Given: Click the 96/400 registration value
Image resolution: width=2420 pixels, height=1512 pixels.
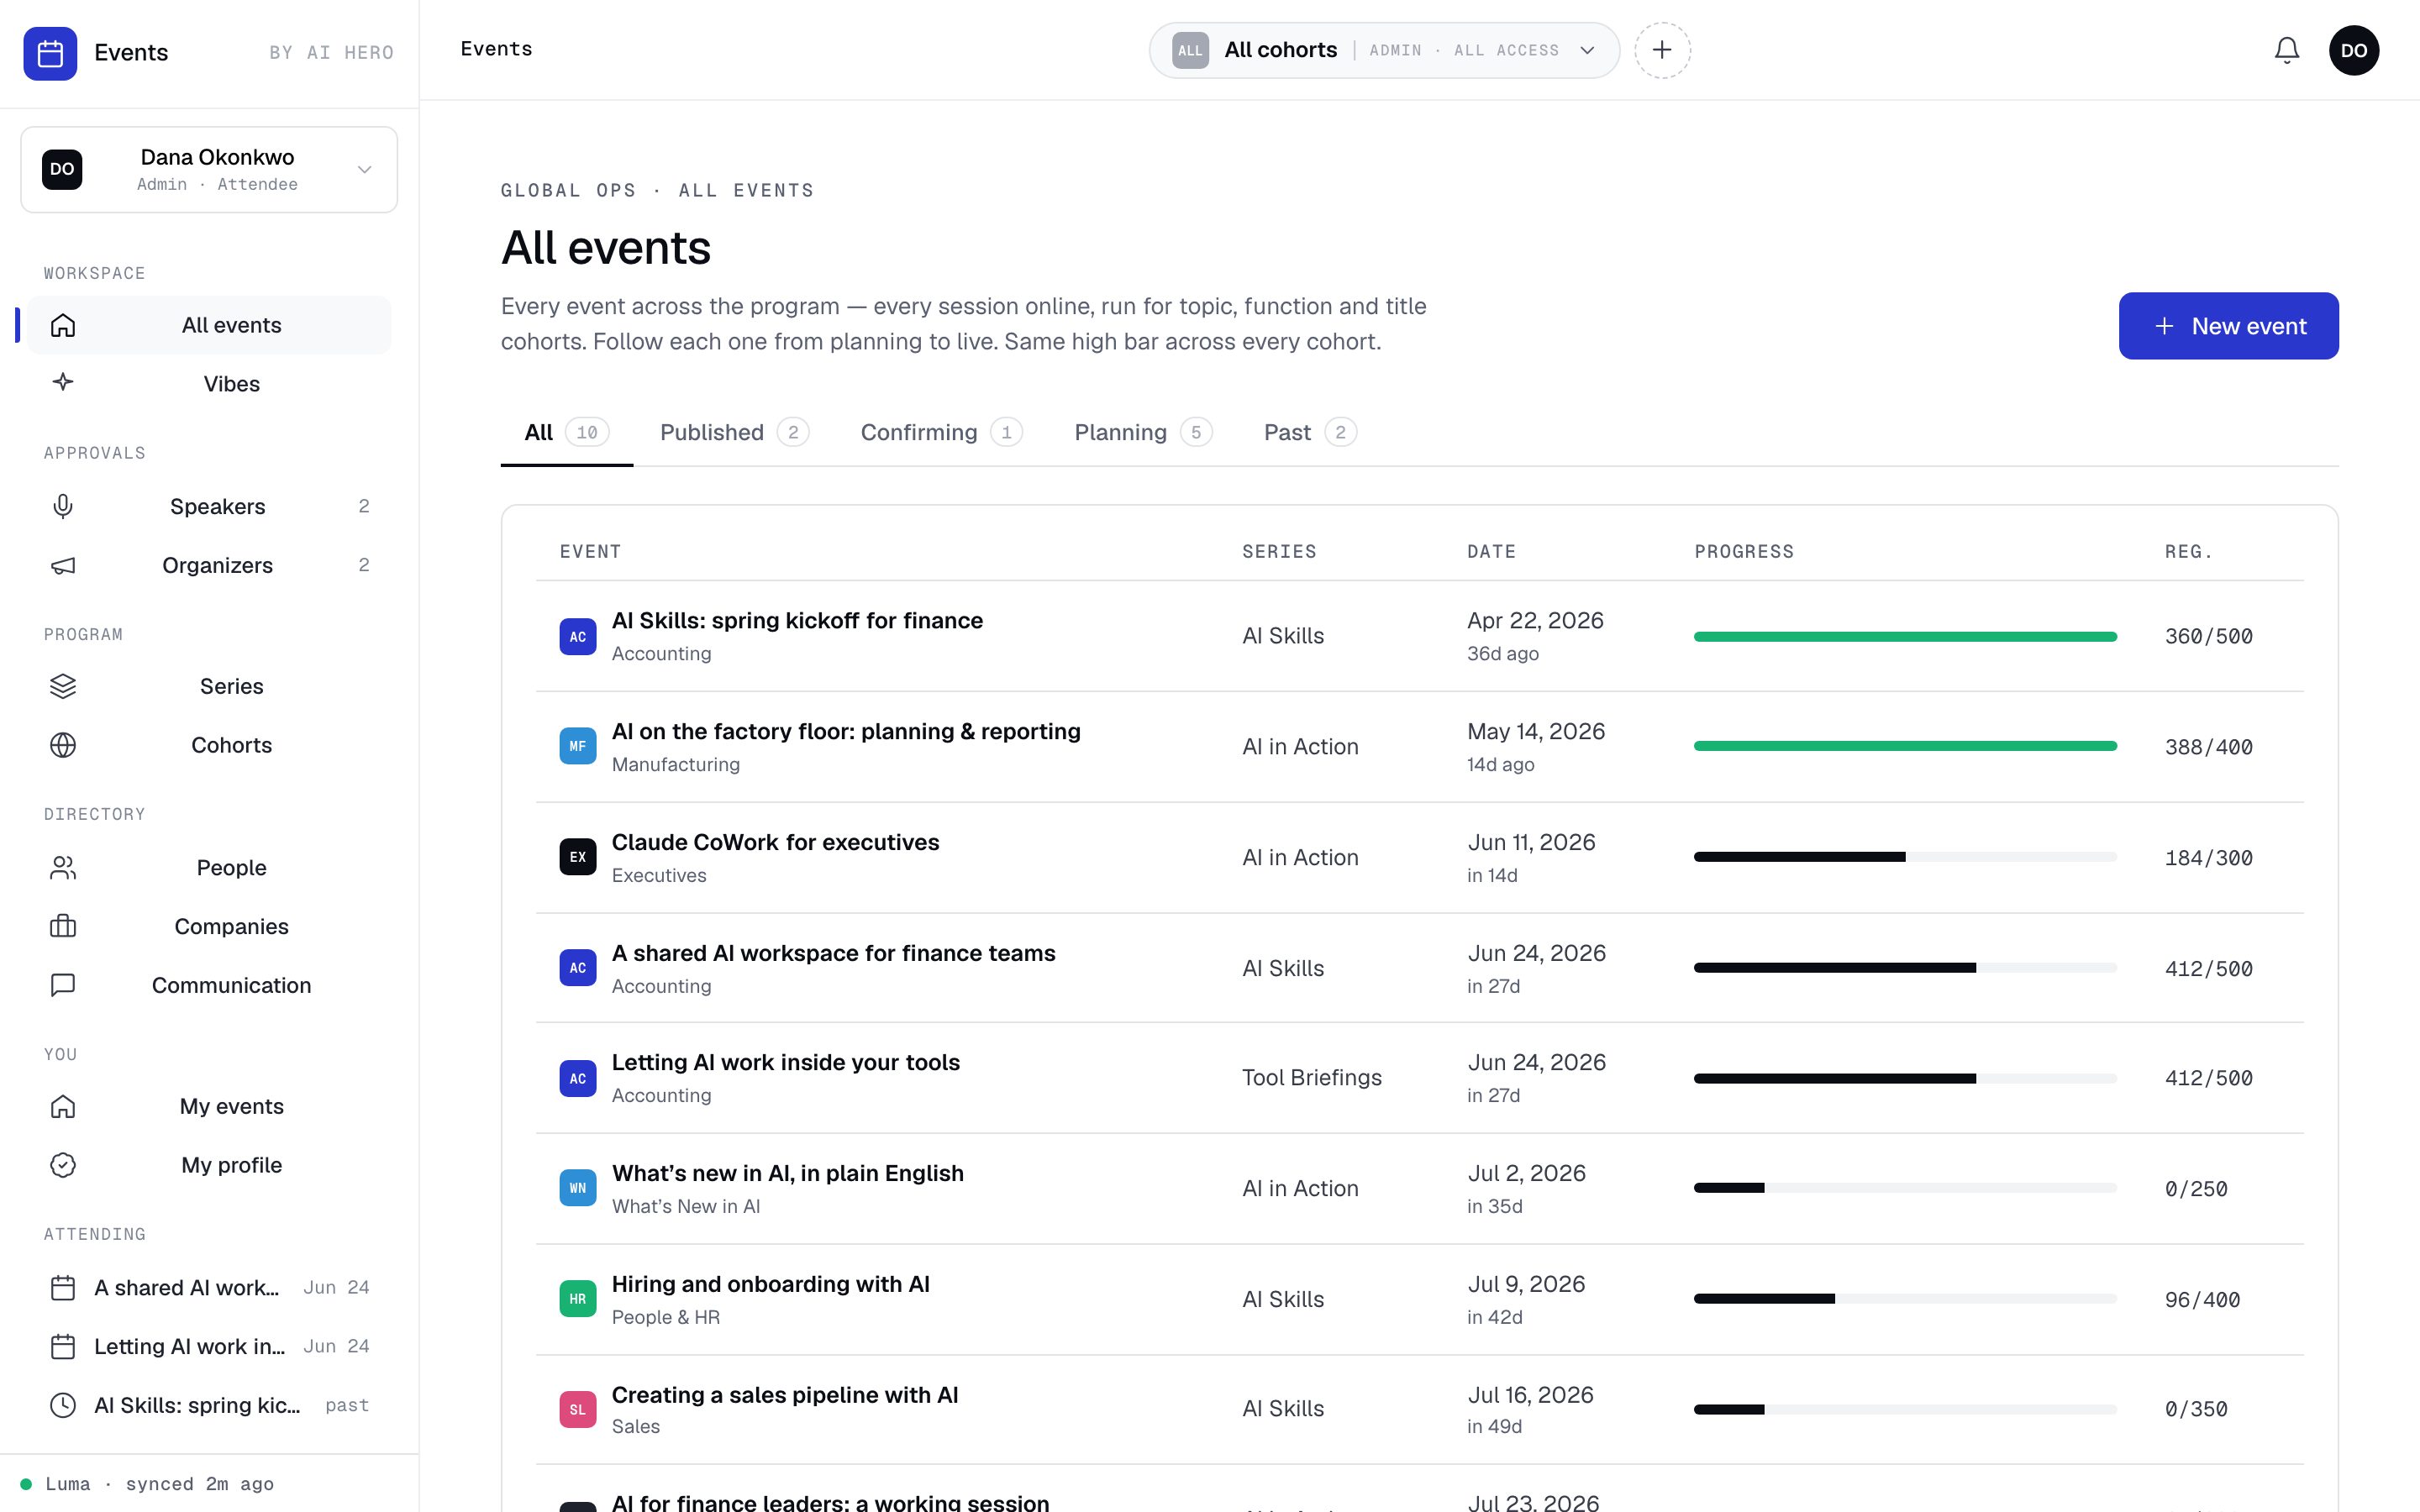Looking at the screenshot, I should coord(2202,1300).
